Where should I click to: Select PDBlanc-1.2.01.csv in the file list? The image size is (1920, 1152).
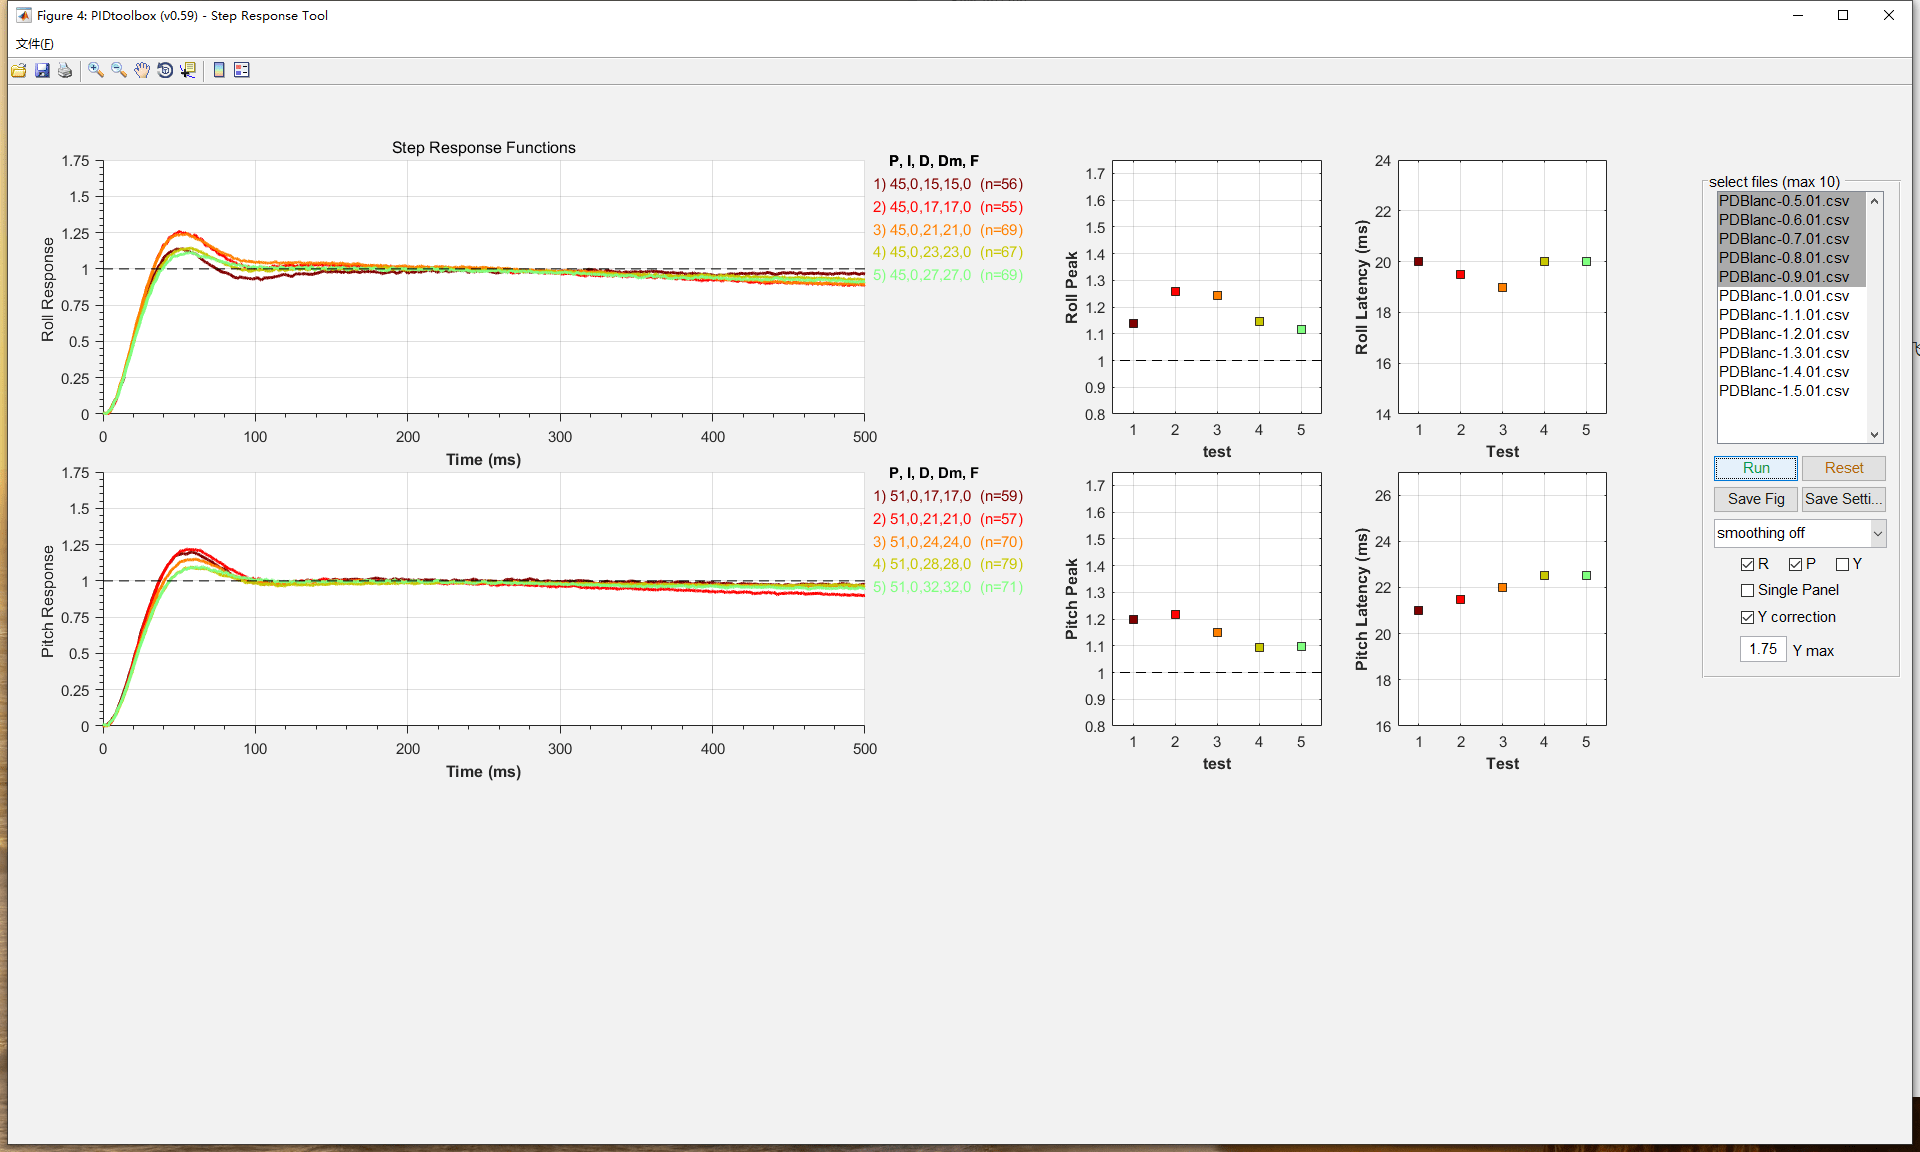[x=1792, y=334]
